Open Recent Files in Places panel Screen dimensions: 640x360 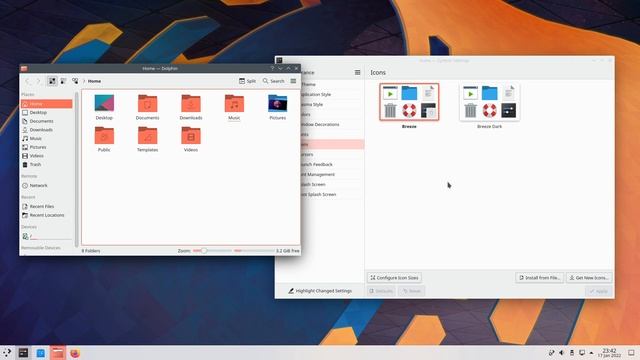click(x=47, y=207)
